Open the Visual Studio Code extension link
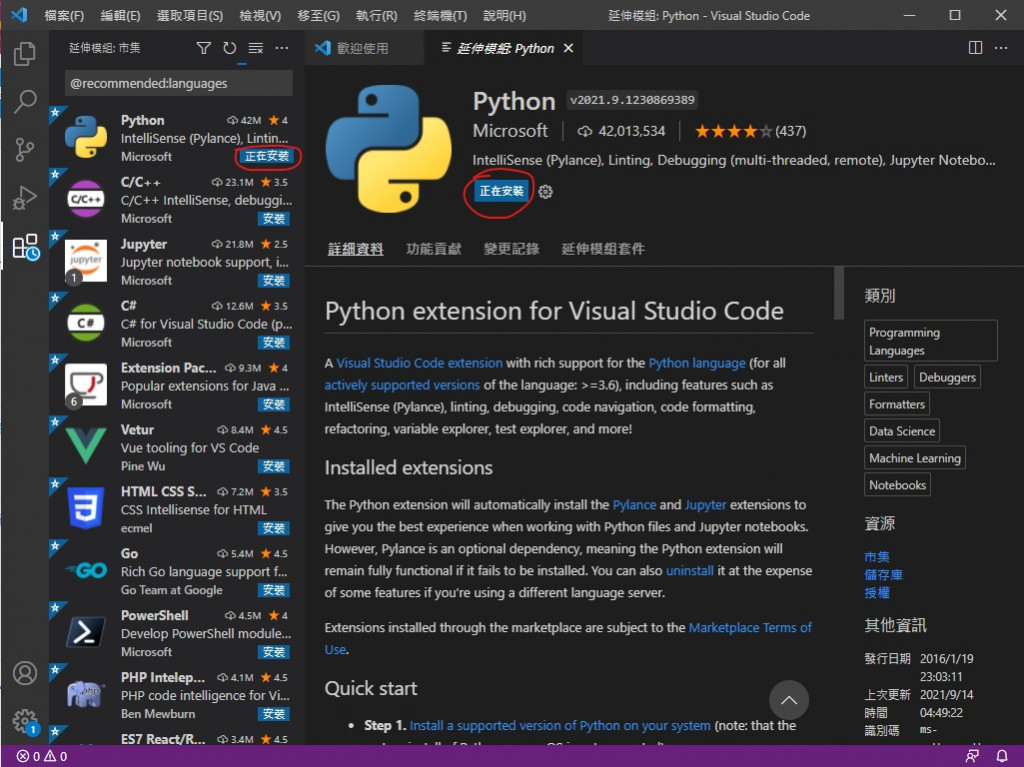This screenshot has height=767, width=1024. pos(419,363)
